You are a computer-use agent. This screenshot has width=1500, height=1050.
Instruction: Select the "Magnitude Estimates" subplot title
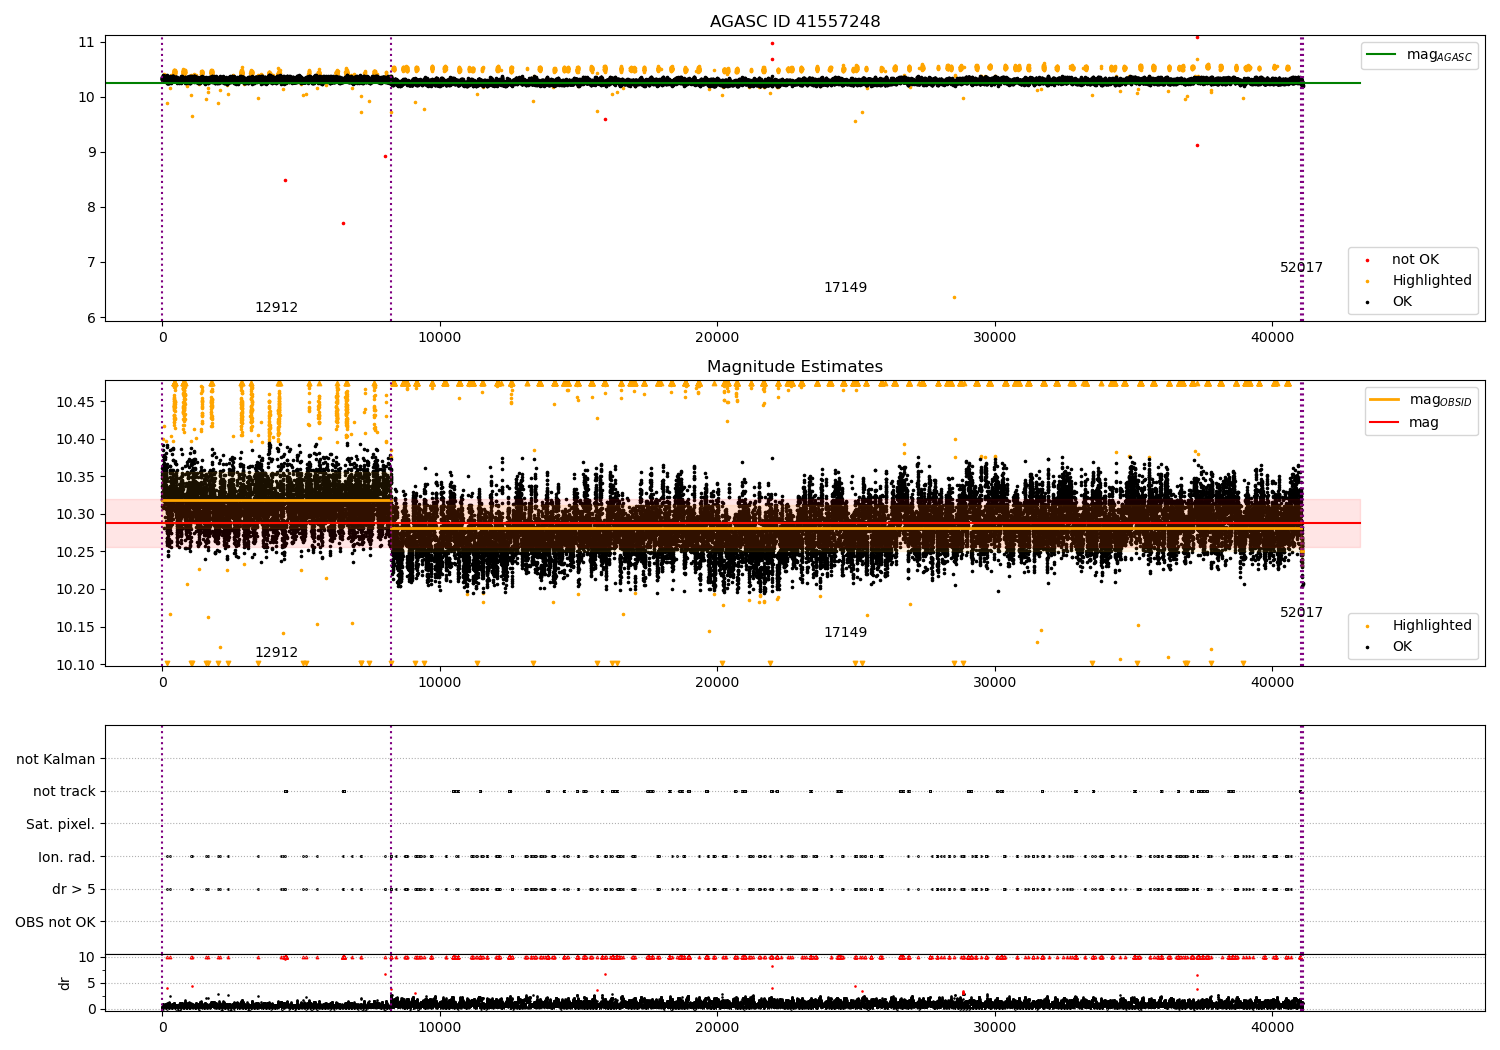pyautogui.click(x=795, y=367)
